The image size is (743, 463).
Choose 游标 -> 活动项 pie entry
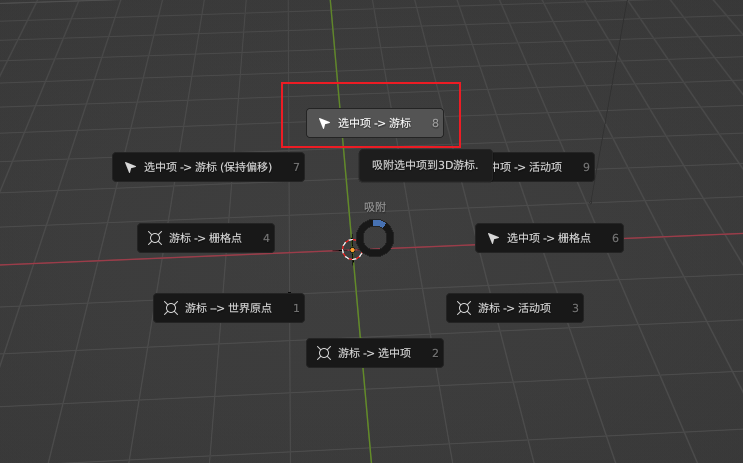(x=514, y=308)
